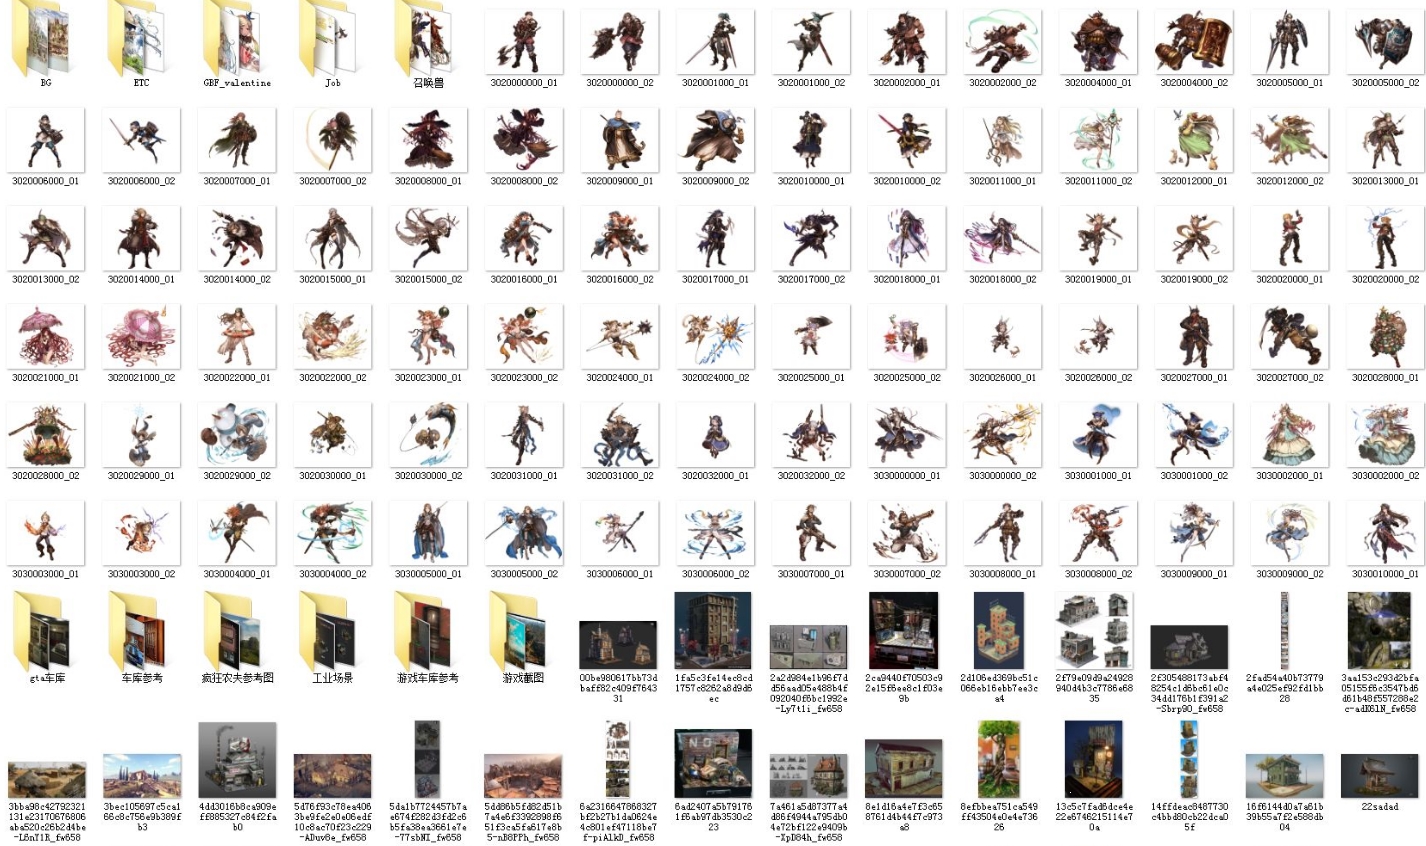Click file name 3020014000_01

pyautogui.click(x=141, y=279)
